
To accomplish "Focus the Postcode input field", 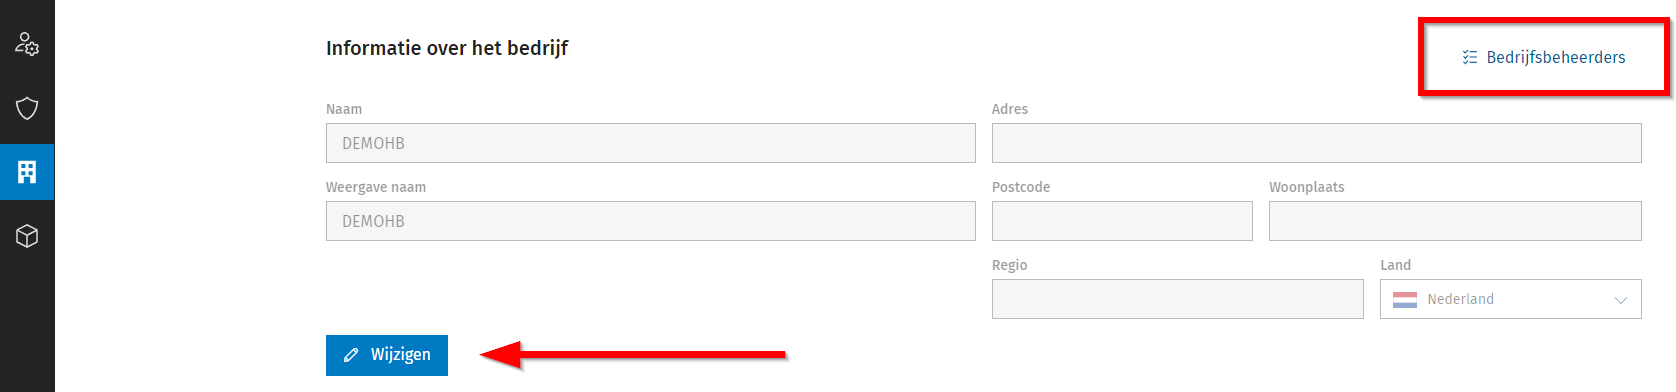I will pyautogui.click(x=1122, y=221).
